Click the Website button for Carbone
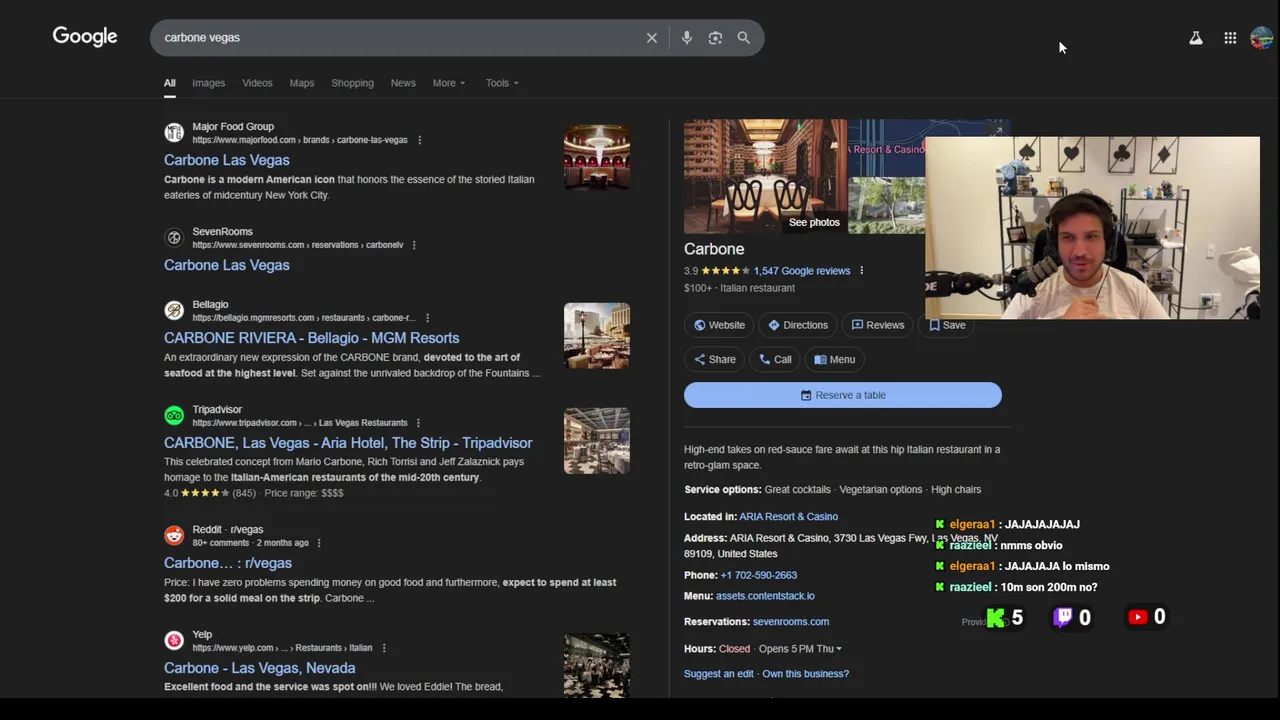 point(719,325)
